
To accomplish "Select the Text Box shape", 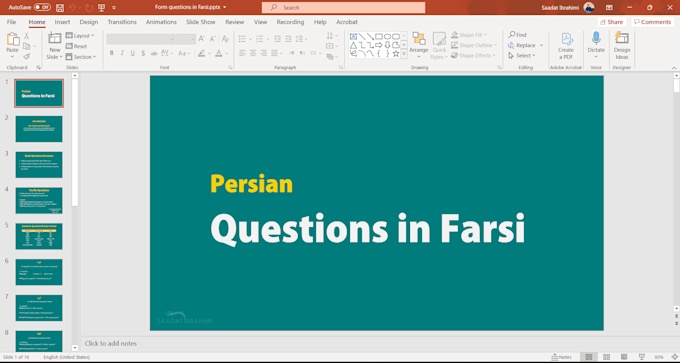I will point(353,36).
